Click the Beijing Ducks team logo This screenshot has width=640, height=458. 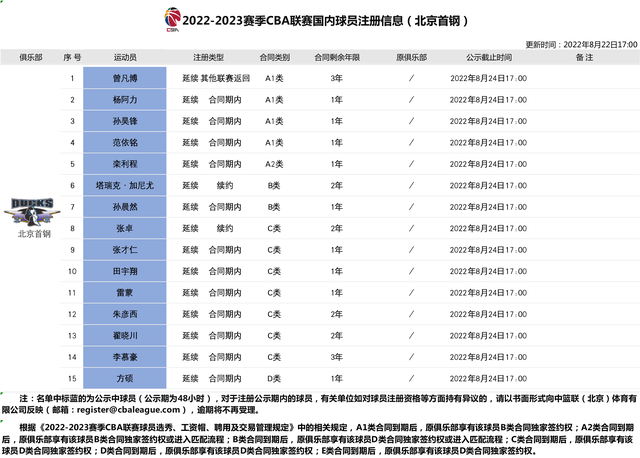click(x=32, y=211)
